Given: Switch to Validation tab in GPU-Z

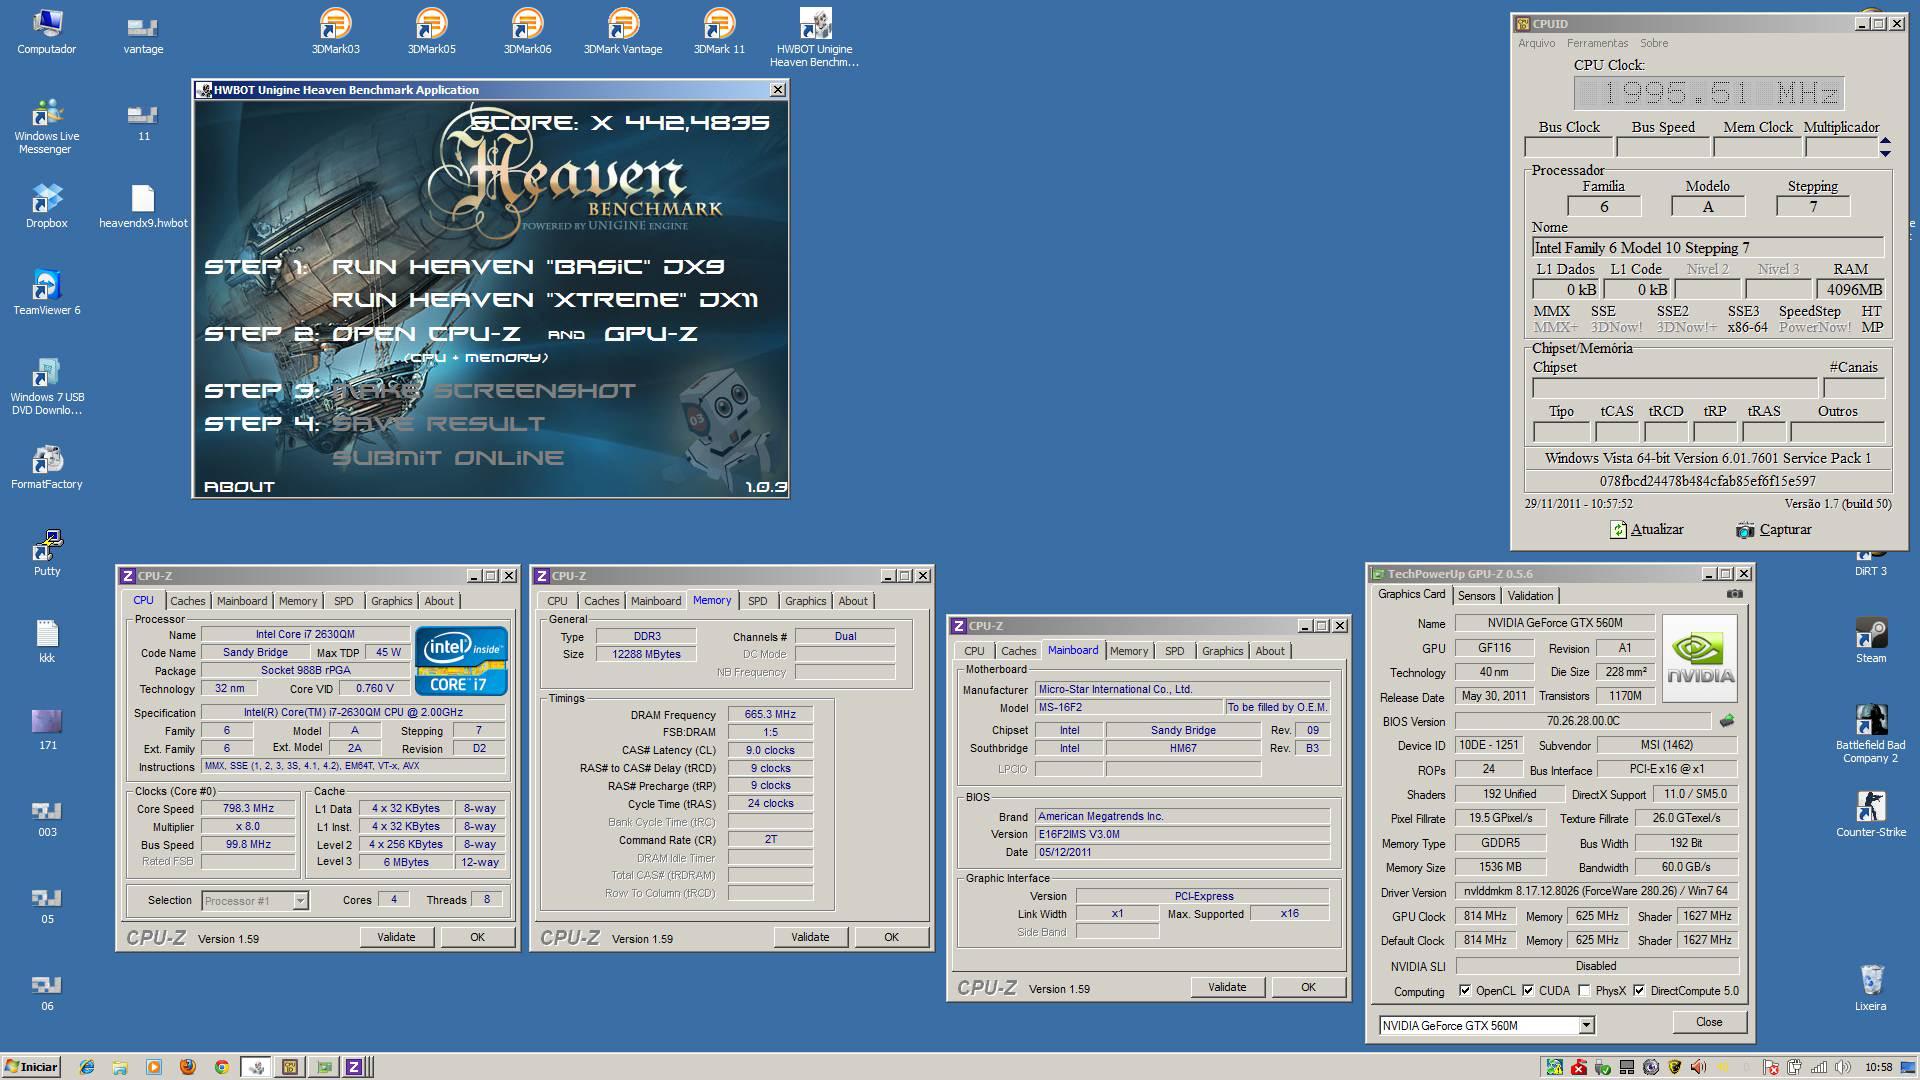Looking at the screenshot, I should [1530, 596].
